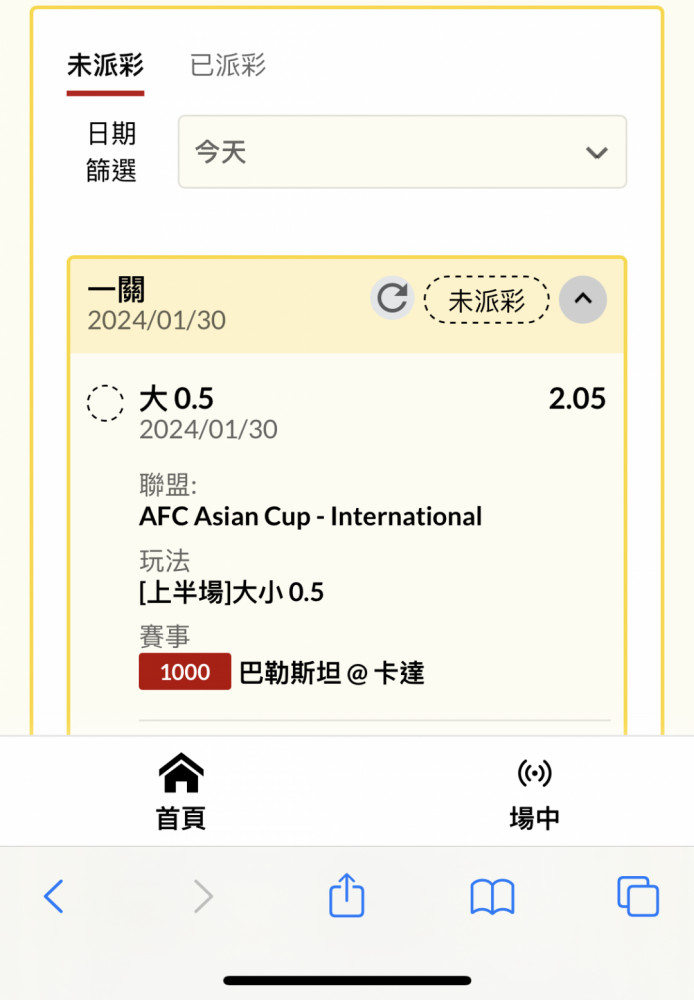Tap the 未派彩 status badge
694x1000 pixels.
pyautogui.click(x=486, y=300)
